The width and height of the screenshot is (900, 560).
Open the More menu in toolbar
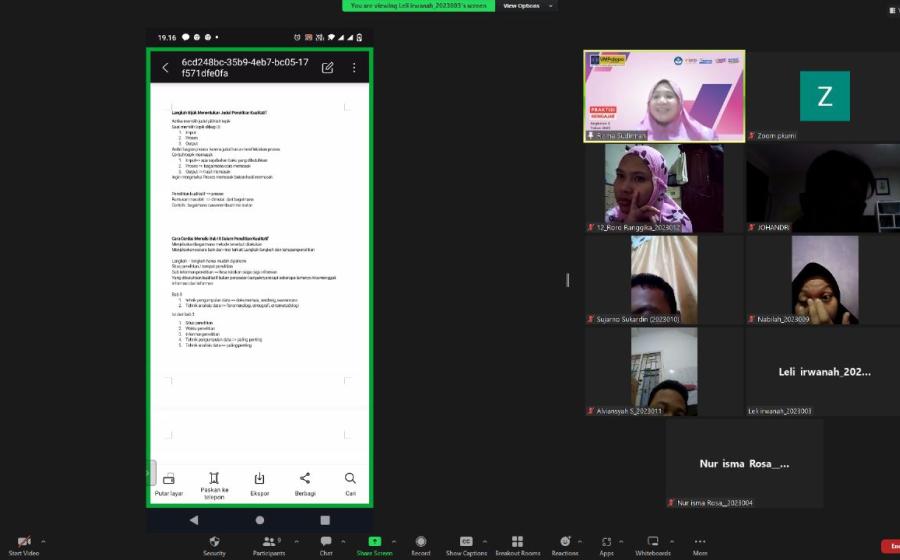pos(700,544)
